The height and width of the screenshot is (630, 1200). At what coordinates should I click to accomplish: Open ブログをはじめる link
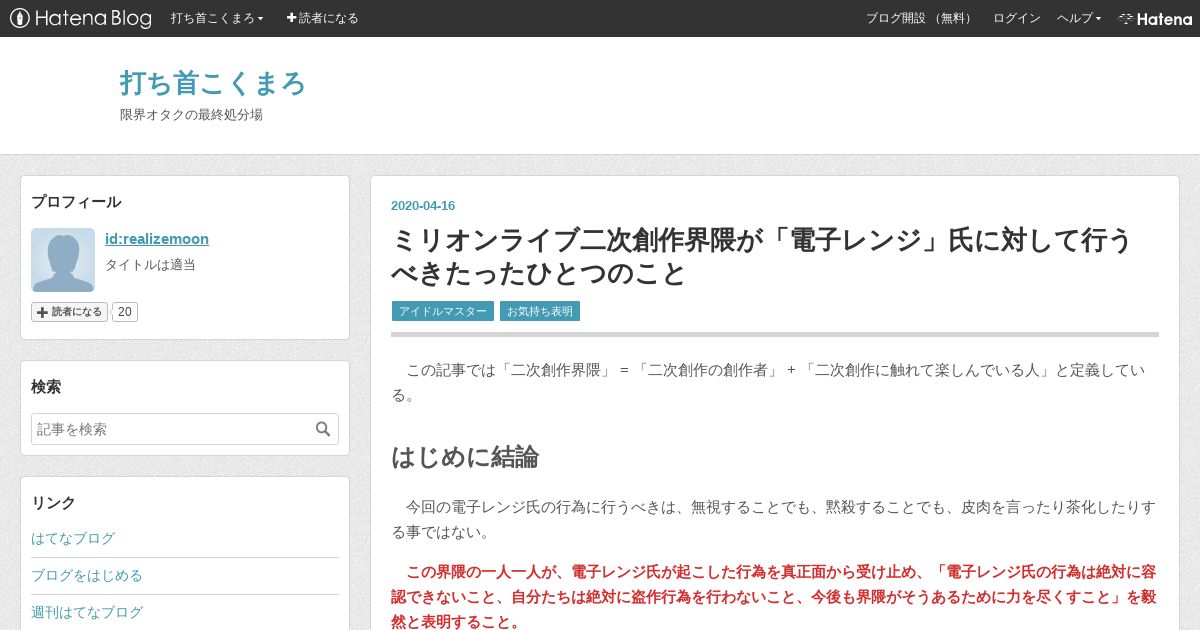click(87, 575)
